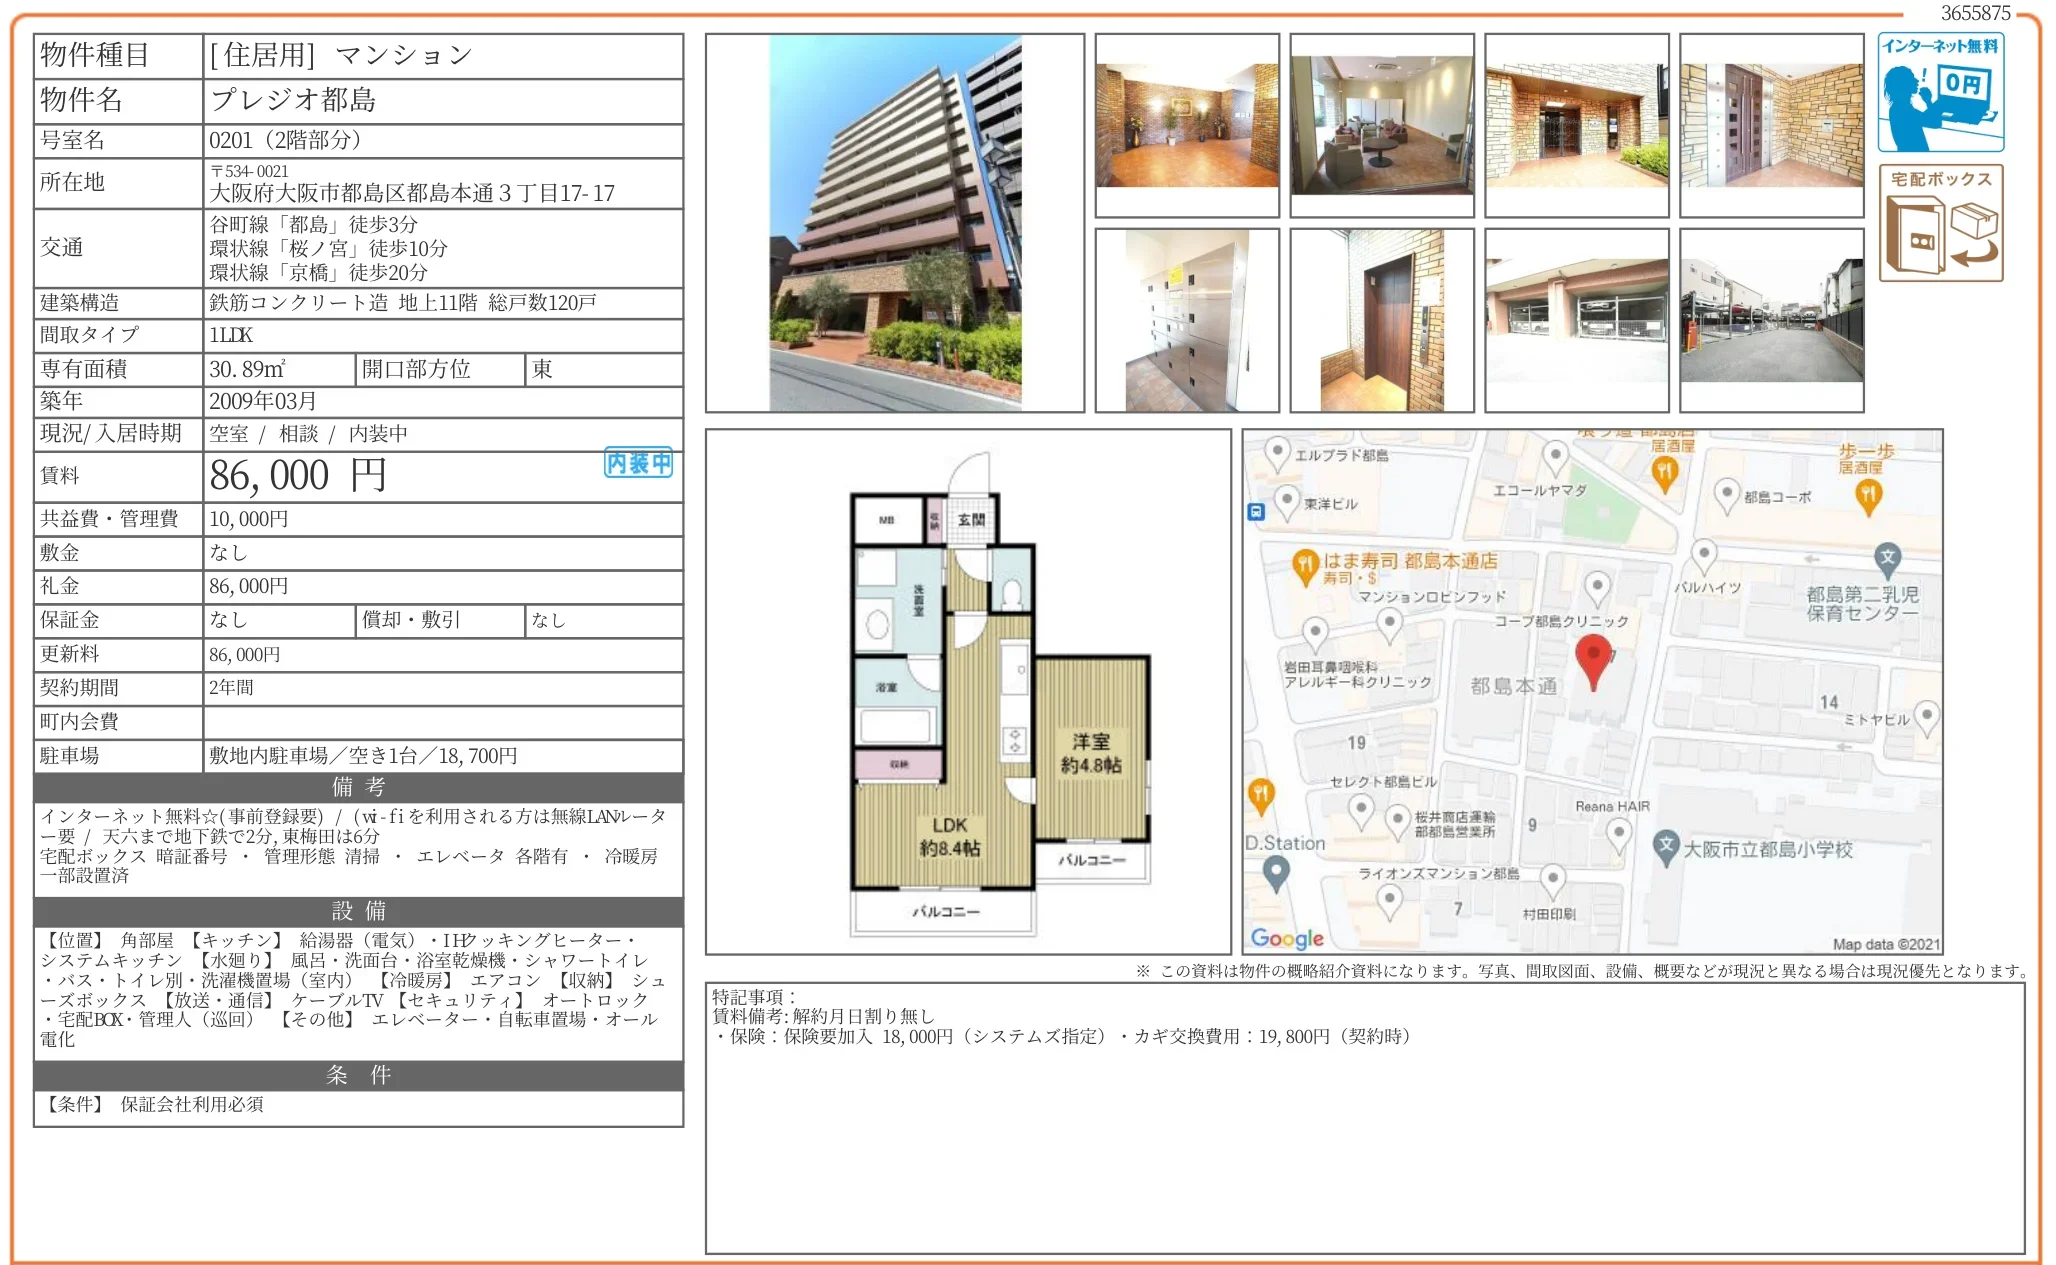This screenshot has height=1265, width=2056.
Task: Open the elevator door photo
Action: (1381, 320)
